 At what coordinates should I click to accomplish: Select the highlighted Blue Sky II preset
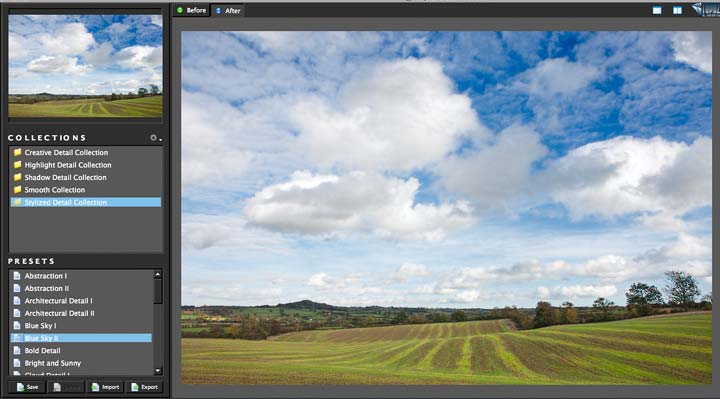(81, 338)
